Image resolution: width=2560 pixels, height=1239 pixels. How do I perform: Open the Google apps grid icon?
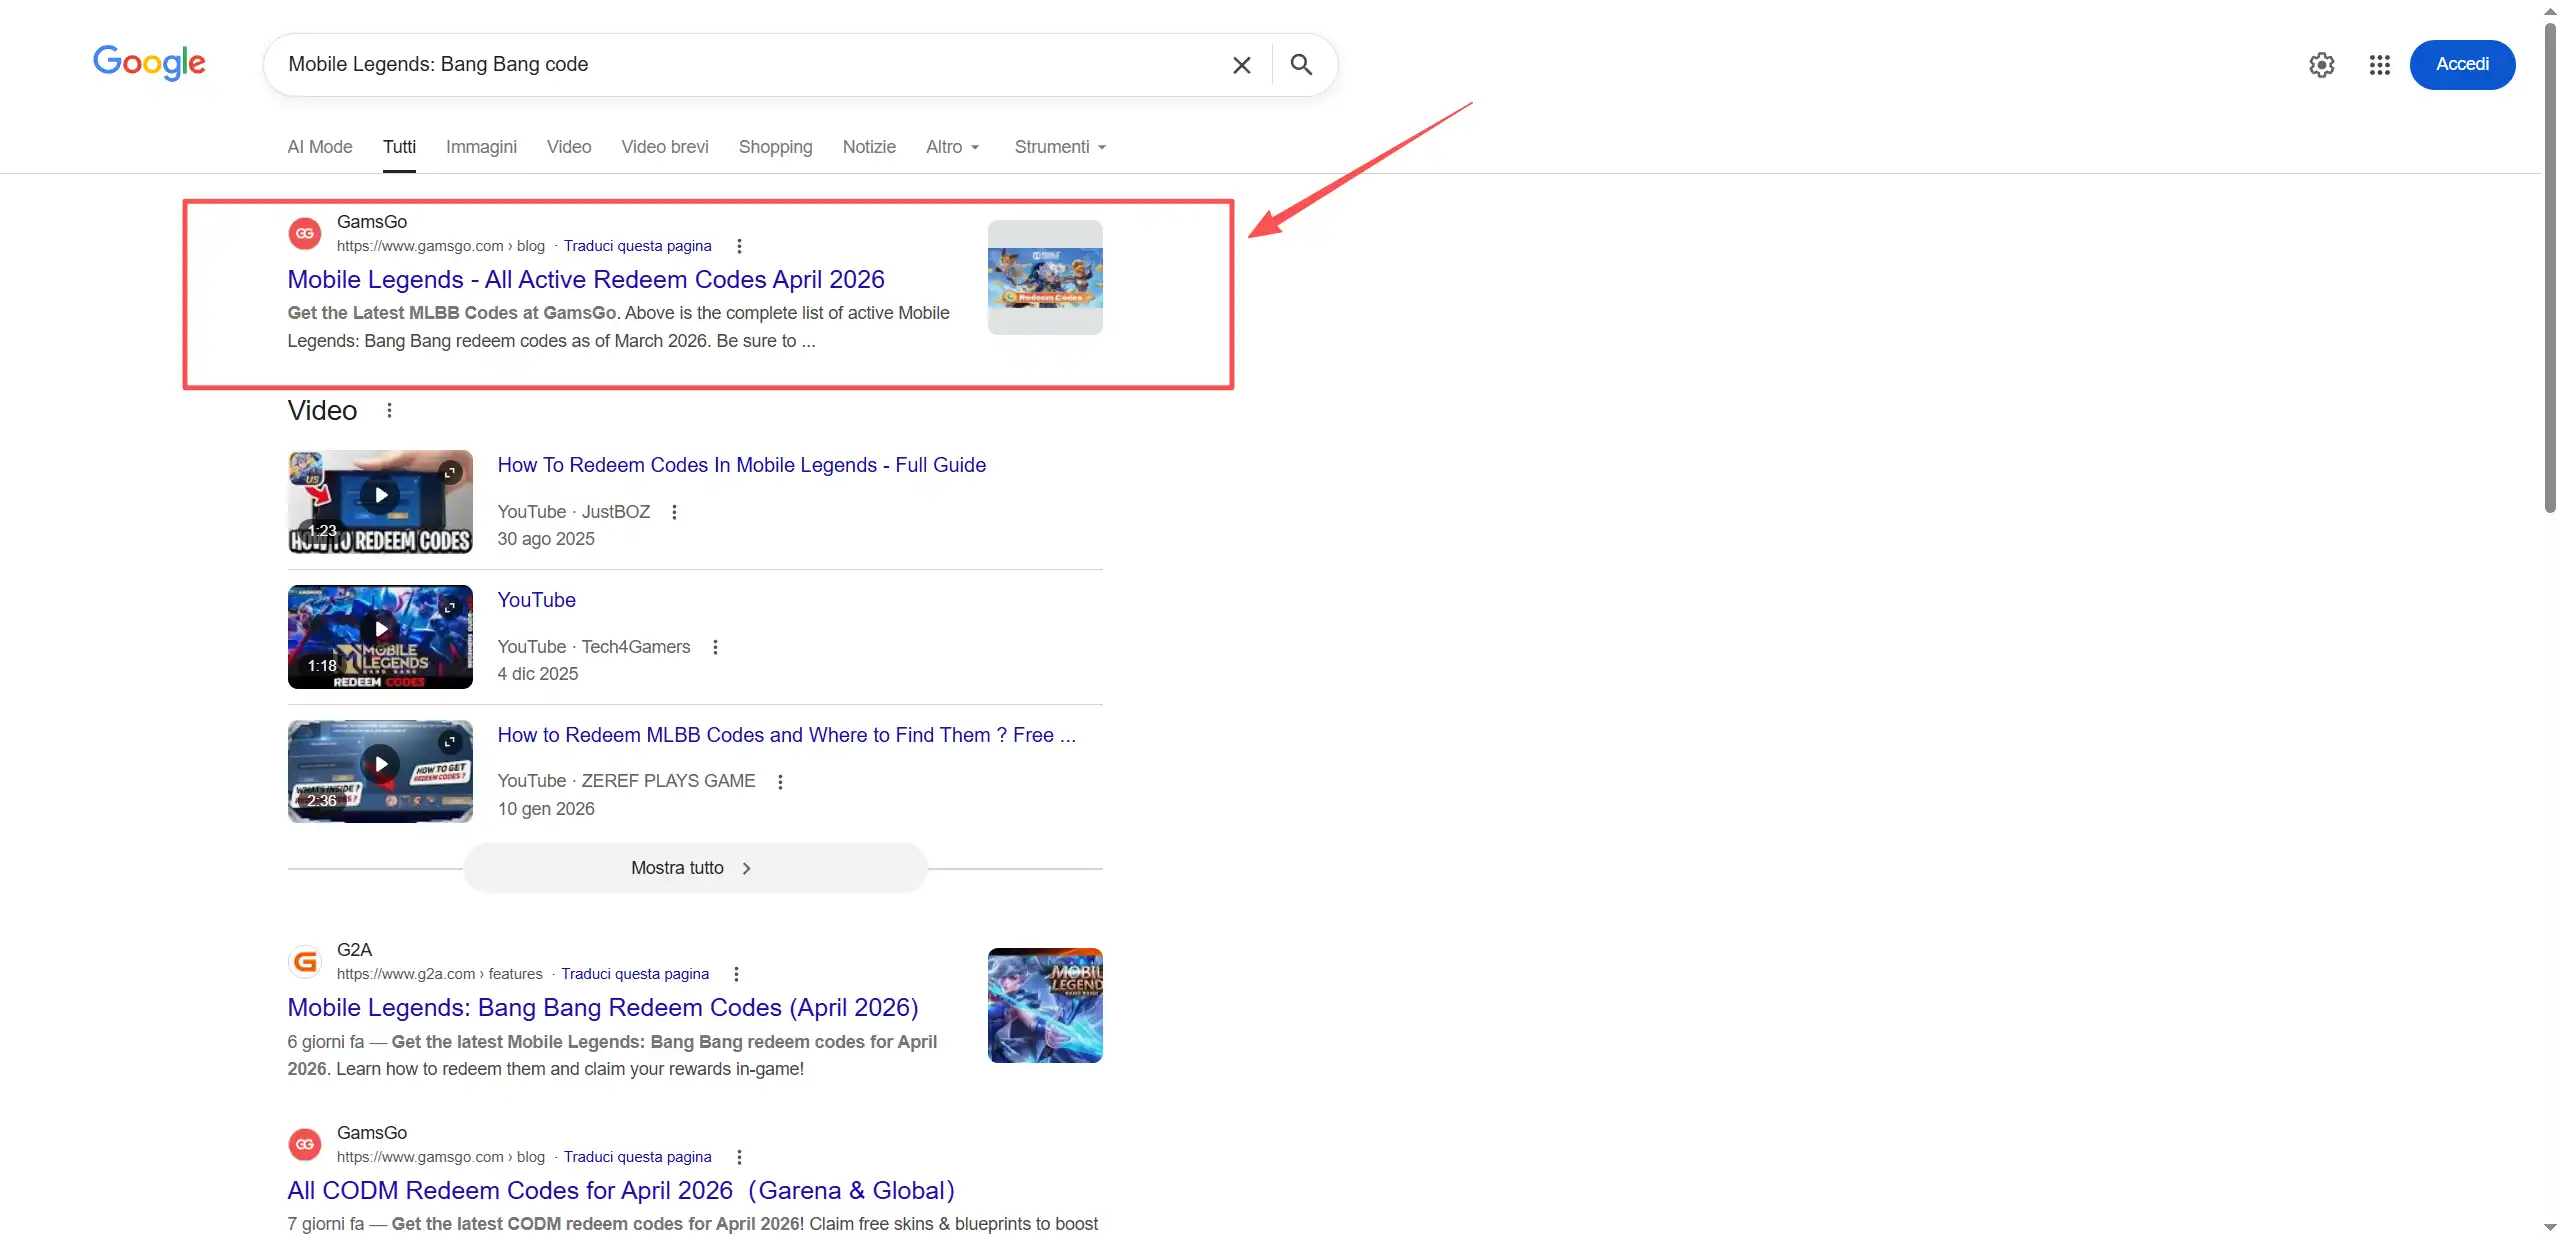2379,65
